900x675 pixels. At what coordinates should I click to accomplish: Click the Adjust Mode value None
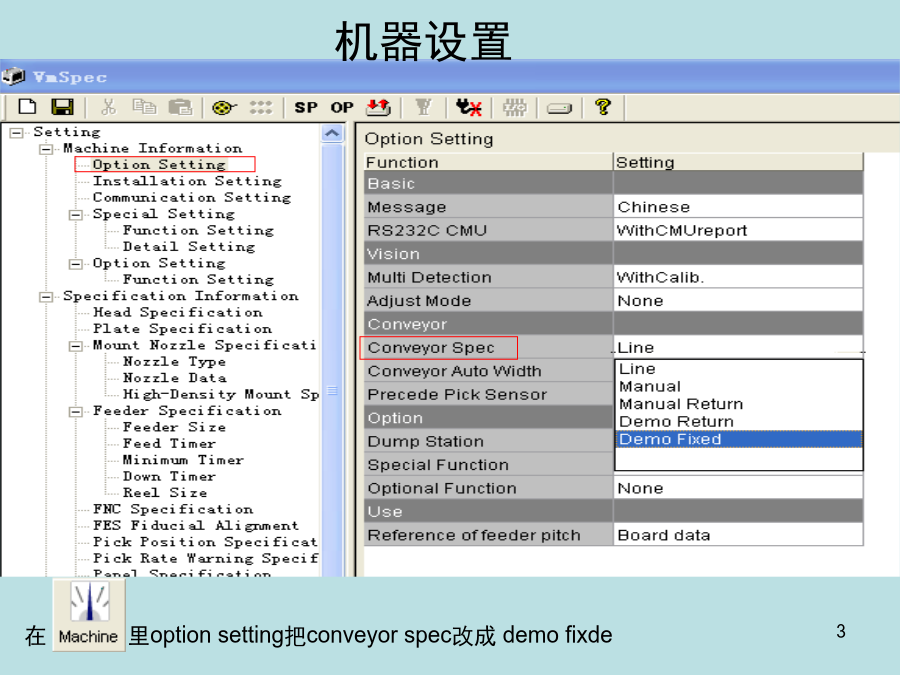pyautogui.click(x=738, y=301)
